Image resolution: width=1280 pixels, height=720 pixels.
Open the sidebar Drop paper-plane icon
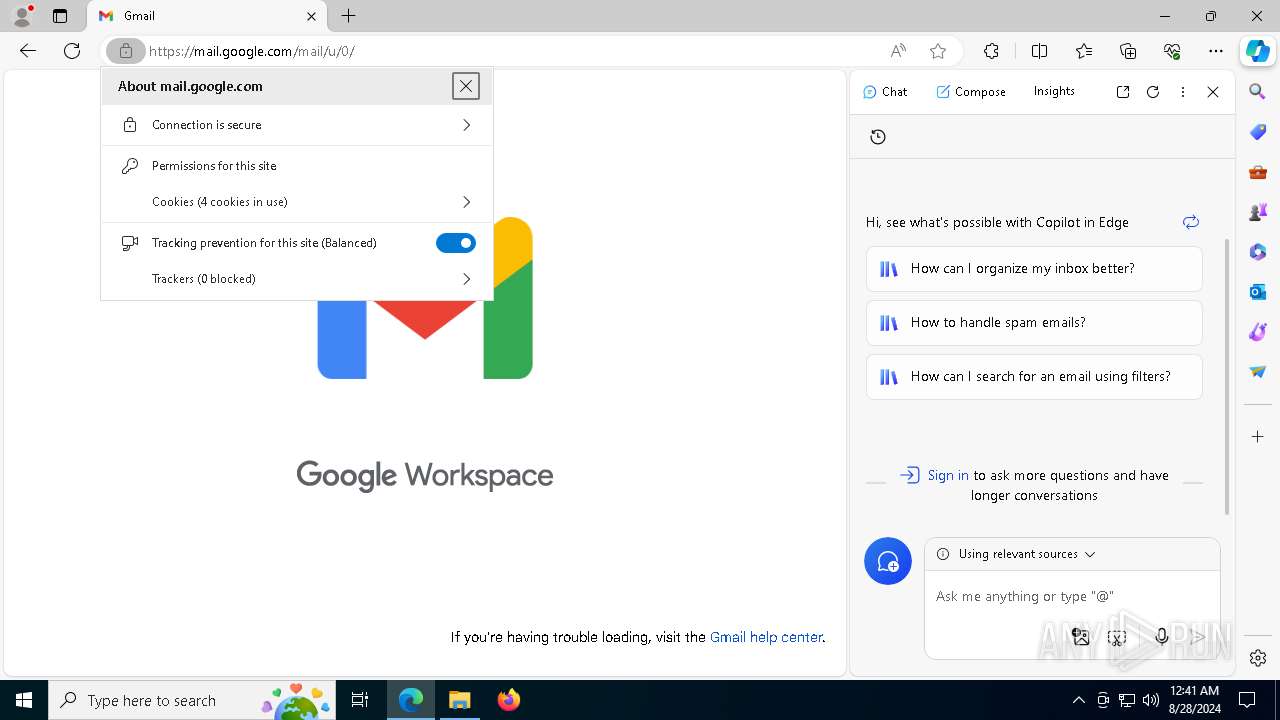(x=1258, y=372)
